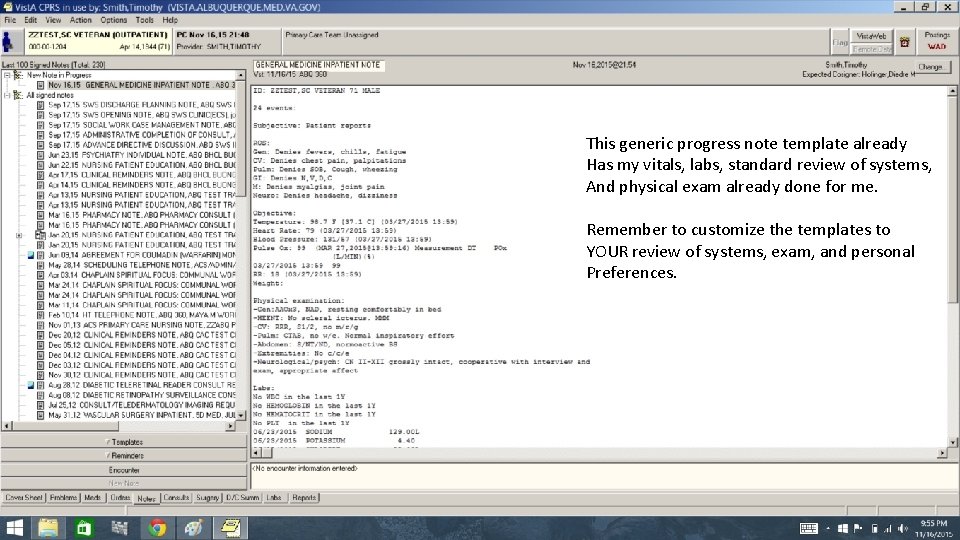Image resolution: width=960 pixels, height=540 pixels.
Task: Click document icon beside Apr 17,15 Clinical Reminders Note
Action: pyautogui.click(x=40, y=175)
